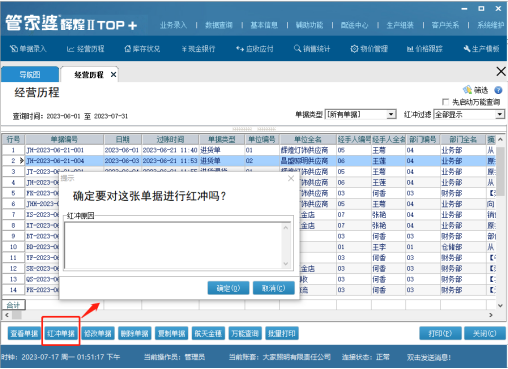This screenshot has height=369, width=508.
Task: Enable the 先启动万能查询 checkbox
Action: tap(445, 102)
